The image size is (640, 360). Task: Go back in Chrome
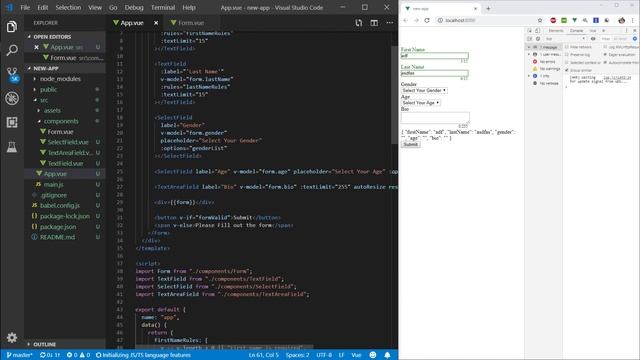406,20
